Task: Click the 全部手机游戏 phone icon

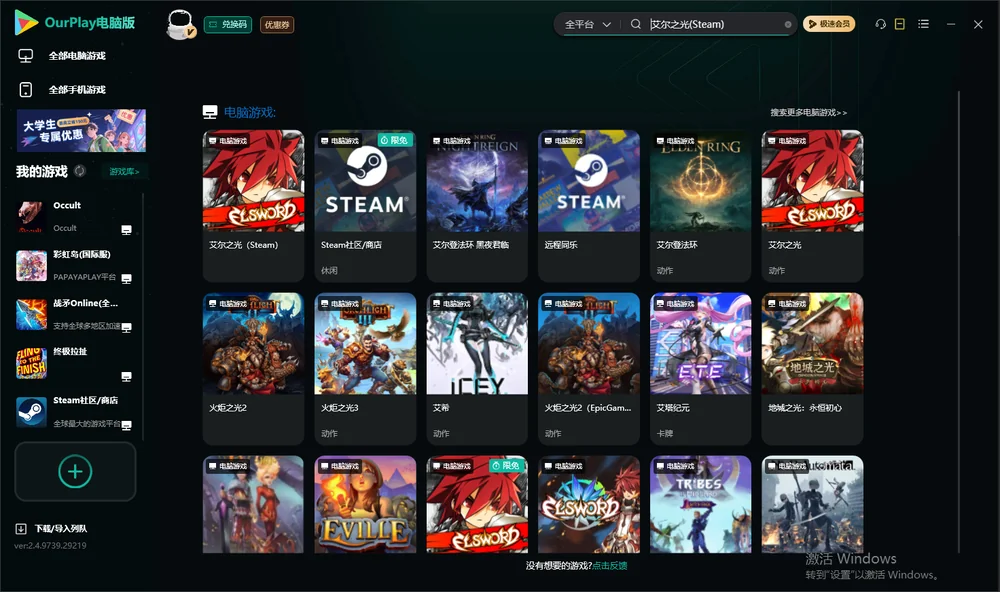Action: point(26,89)
